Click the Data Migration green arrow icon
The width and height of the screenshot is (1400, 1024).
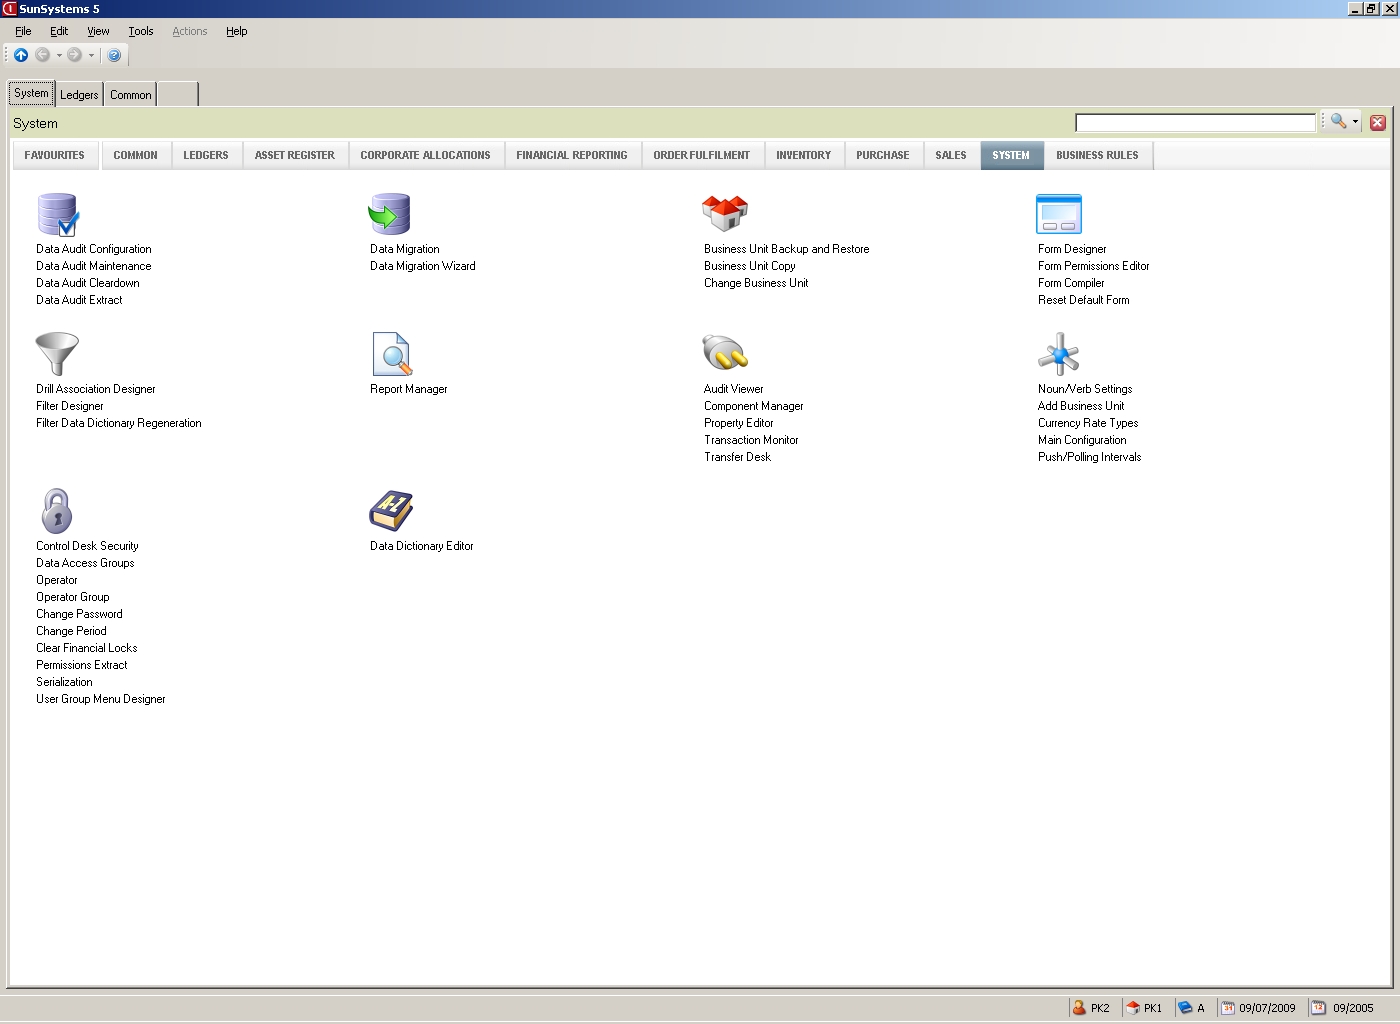[390, 214]
